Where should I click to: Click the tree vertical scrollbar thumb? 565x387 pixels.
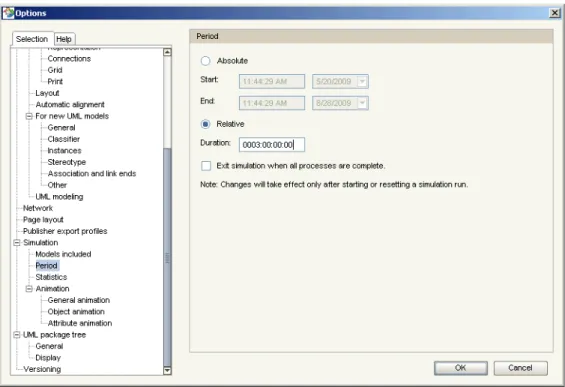pos(167,257)
